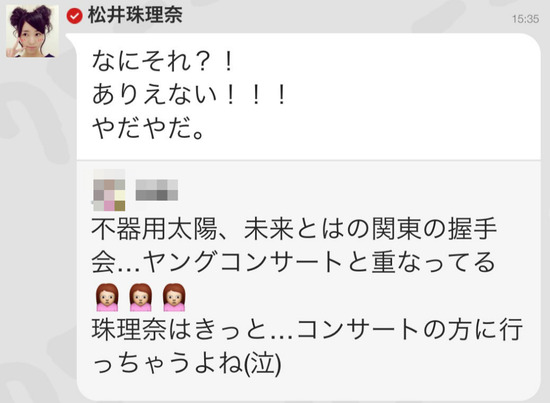Click the コンサートの方に行 phrase in quote
The height and width of the screenshot is (403, 550).
(410, 329)
